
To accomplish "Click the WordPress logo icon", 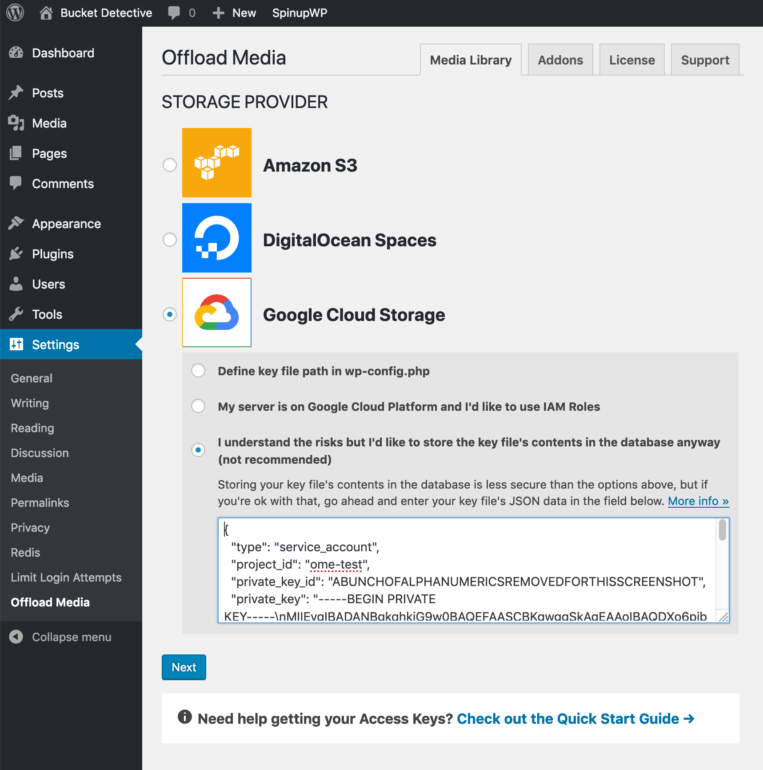I will click(x=15, y=13).
